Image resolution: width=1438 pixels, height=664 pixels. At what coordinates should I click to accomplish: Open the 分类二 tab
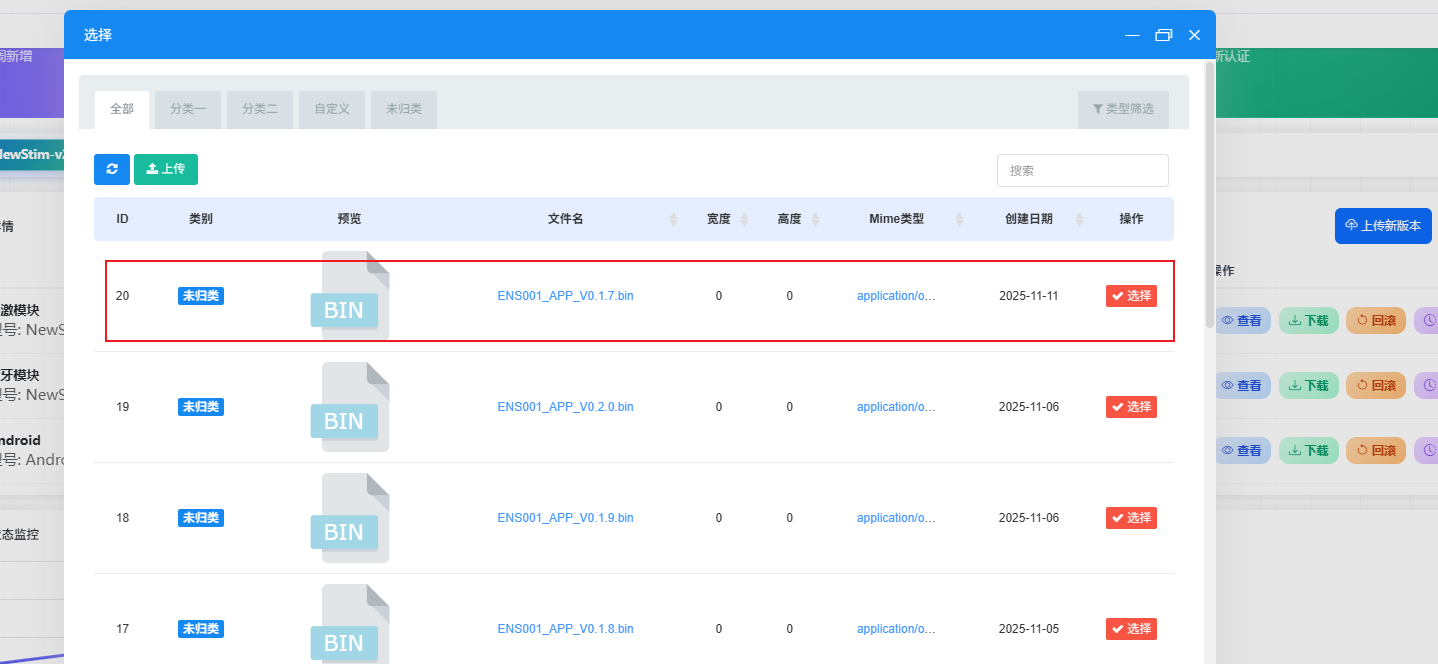pos(260,109)
